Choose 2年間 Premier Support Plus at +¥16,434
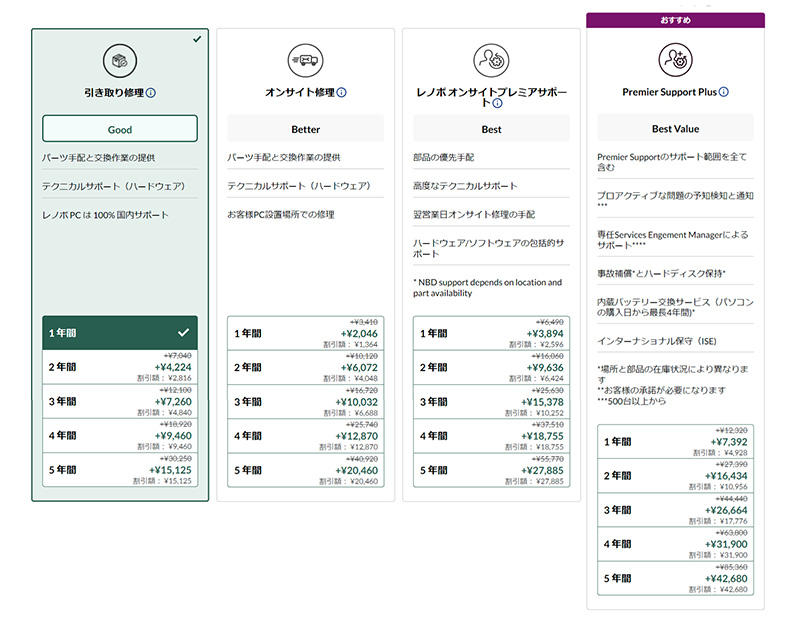Viewport: 800px width, 632px height. [676, 475]
